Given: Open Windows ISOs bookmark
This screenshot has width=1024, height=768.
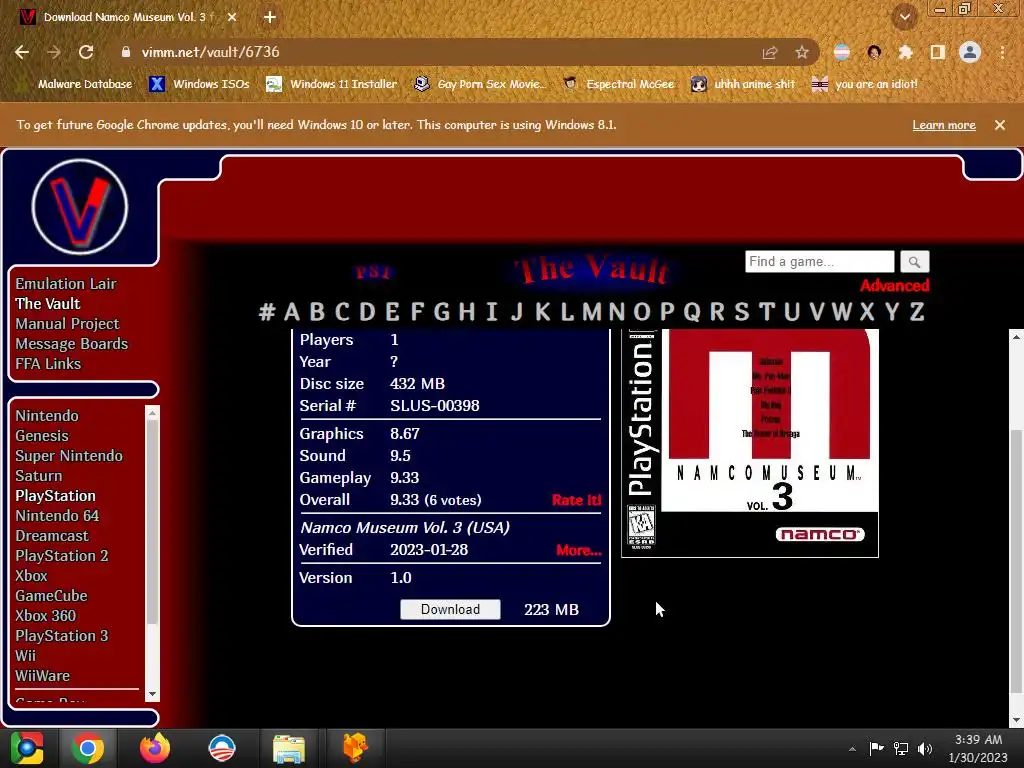Looking at the screenshot, I should (200, 84).
